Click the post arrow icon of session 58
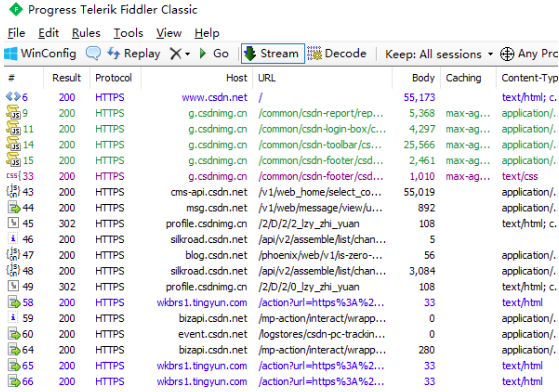Screen dimensions: 559x392 pos(14,302)
